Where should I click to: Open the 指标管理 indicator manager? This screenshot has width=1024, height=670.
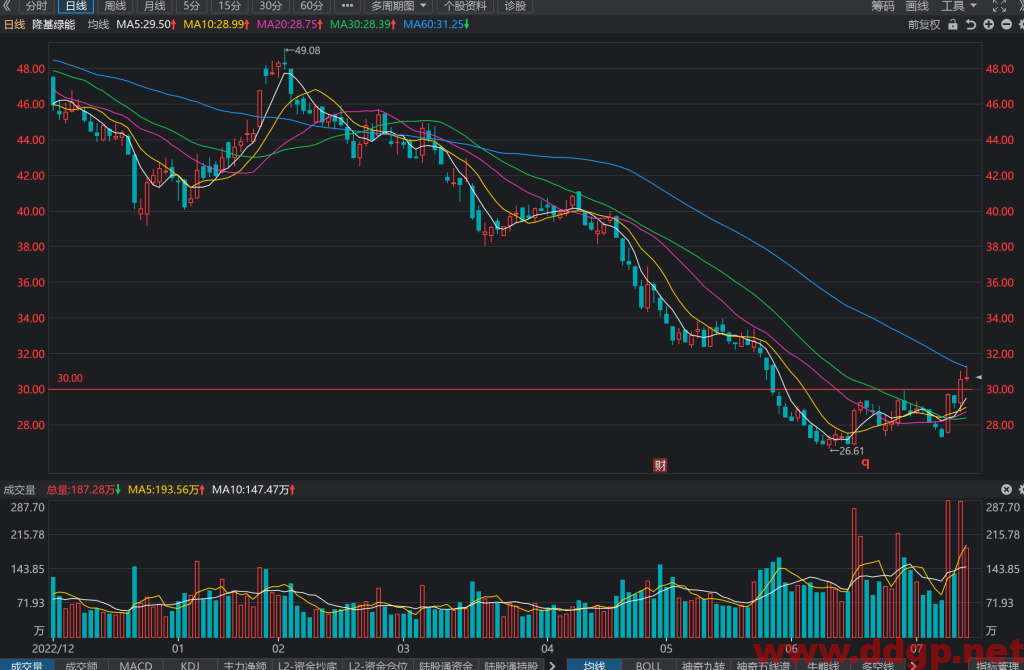tap(998, 665)
